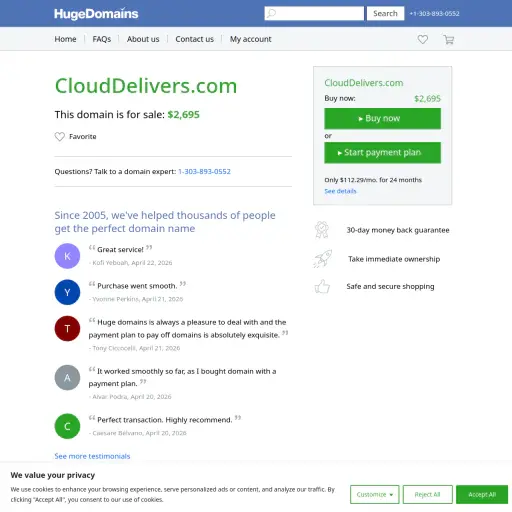Click the Alvar Podra payment plan testimonial
512x512 pixels.
tap(182, 377)
